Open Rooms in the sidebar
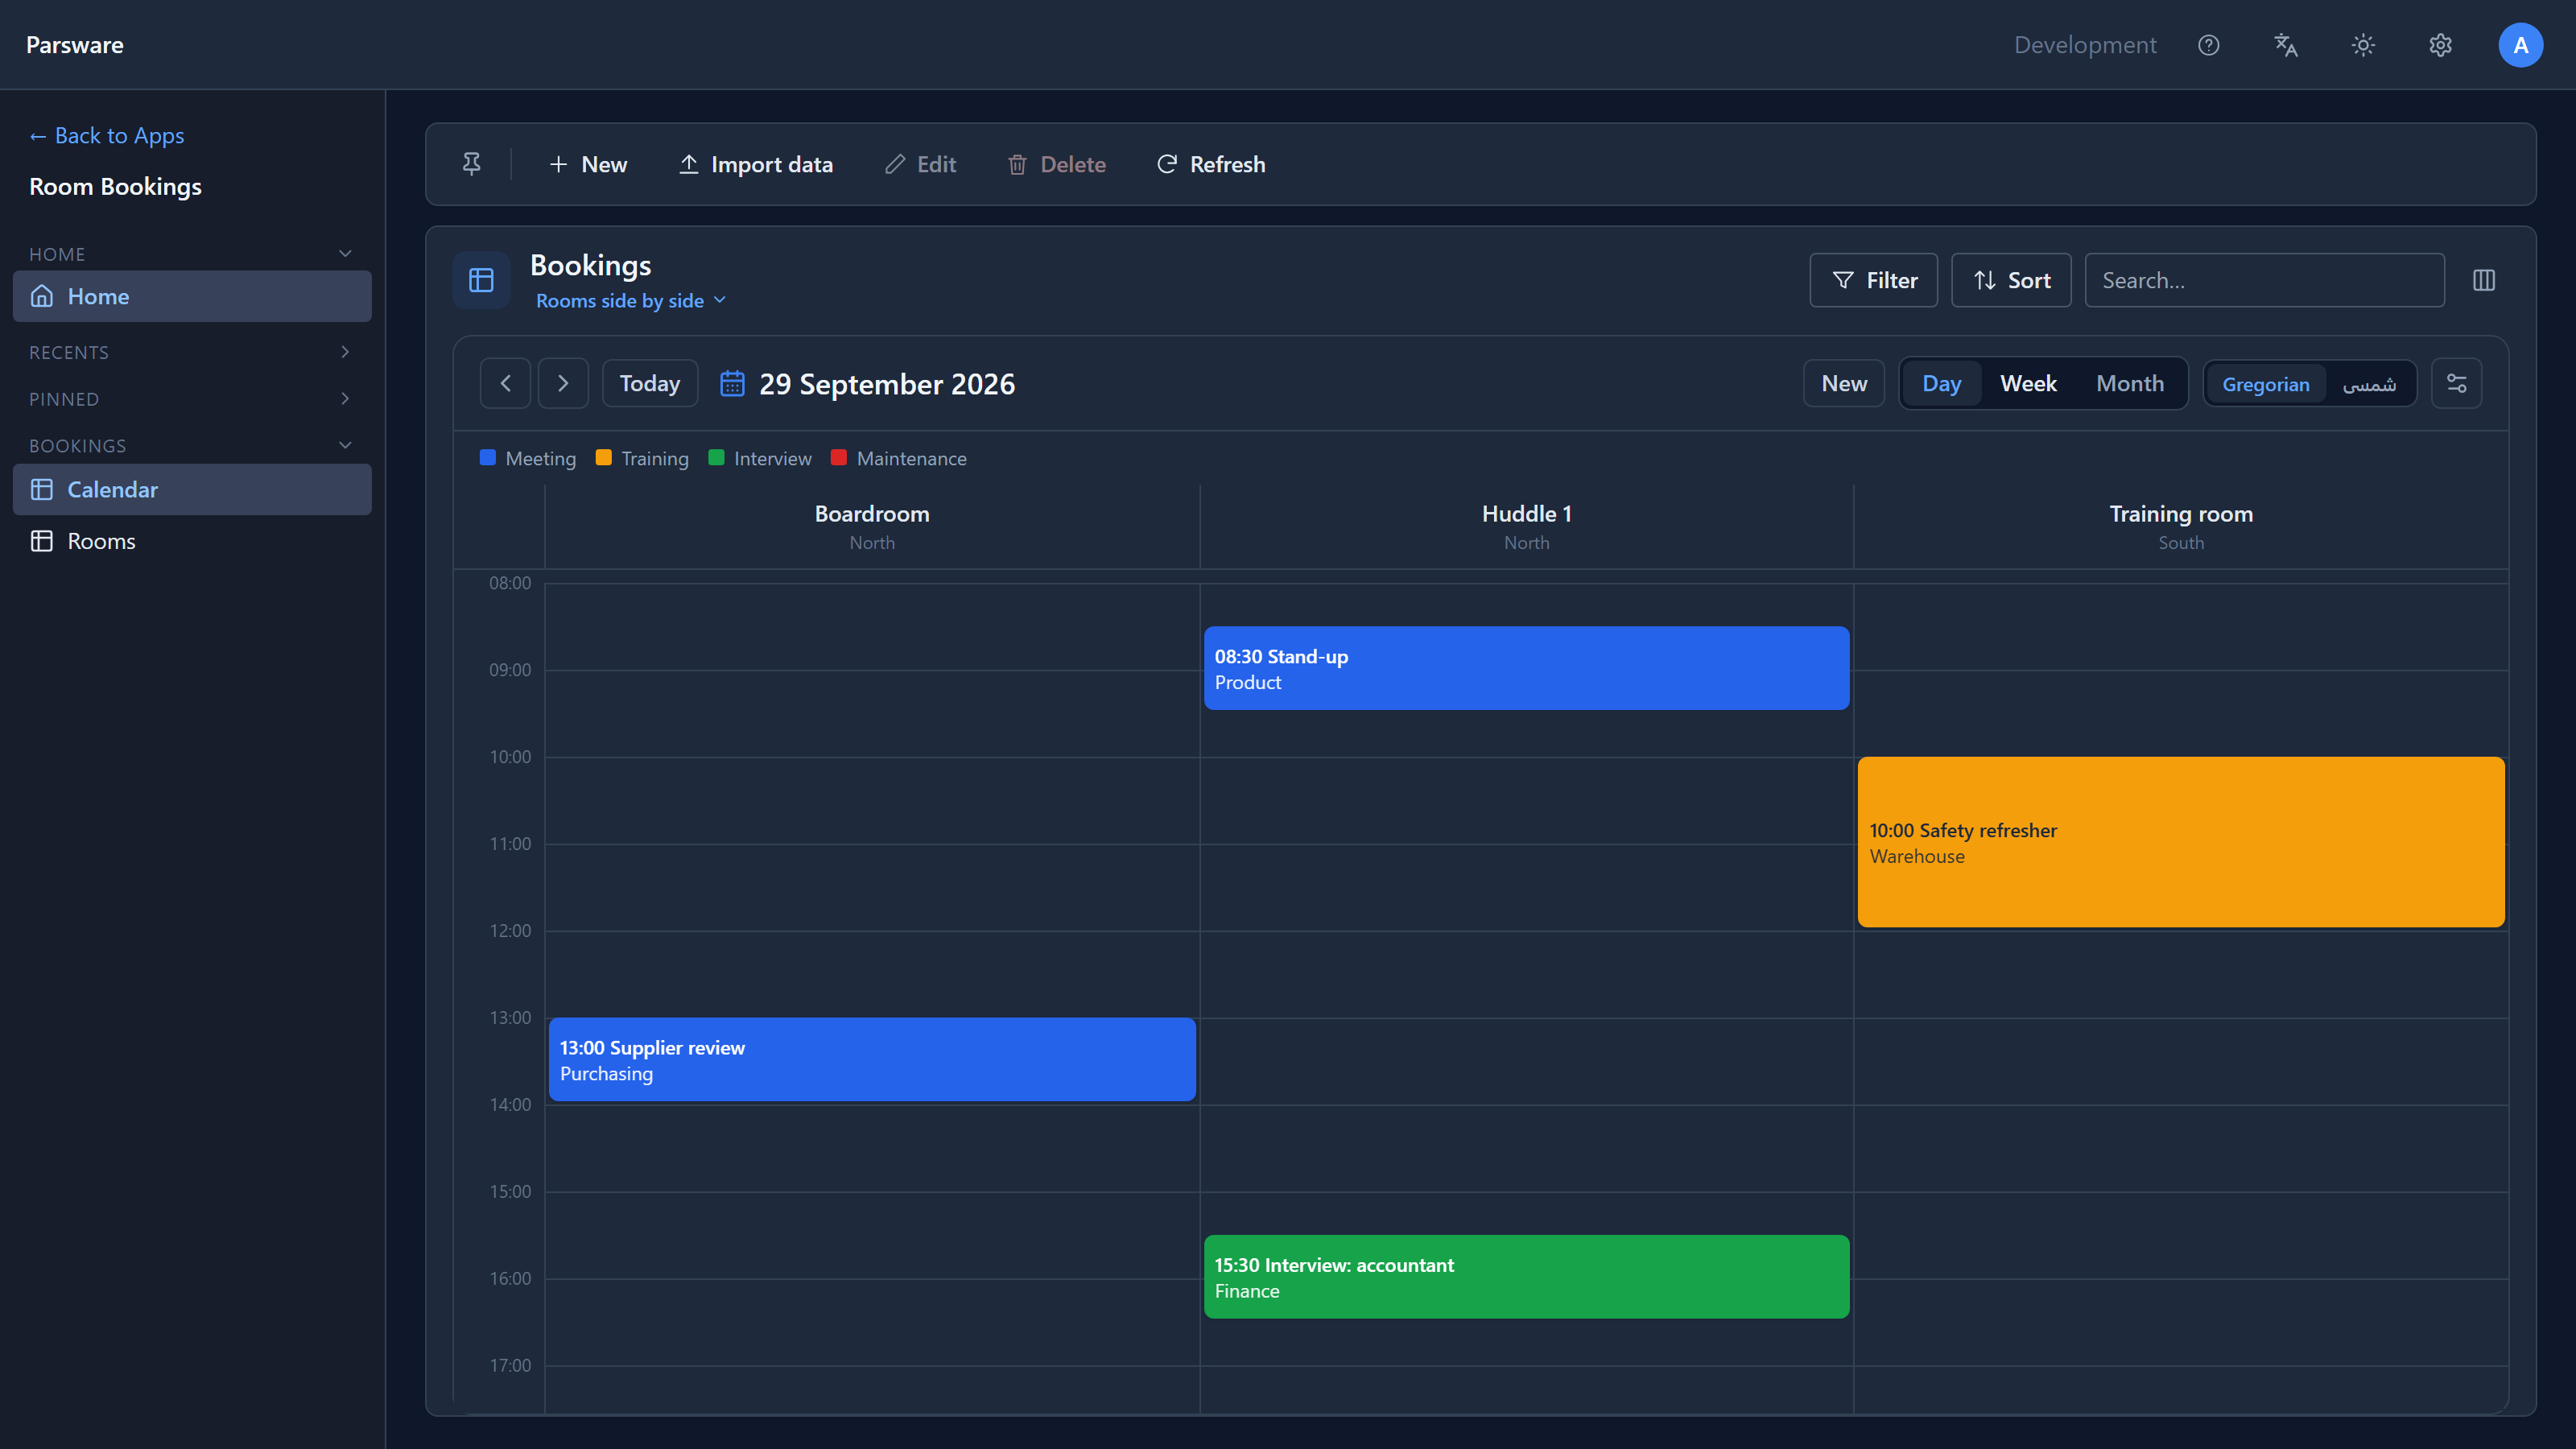Screen dimensions: 2576x1449 [x=192, y=541]
